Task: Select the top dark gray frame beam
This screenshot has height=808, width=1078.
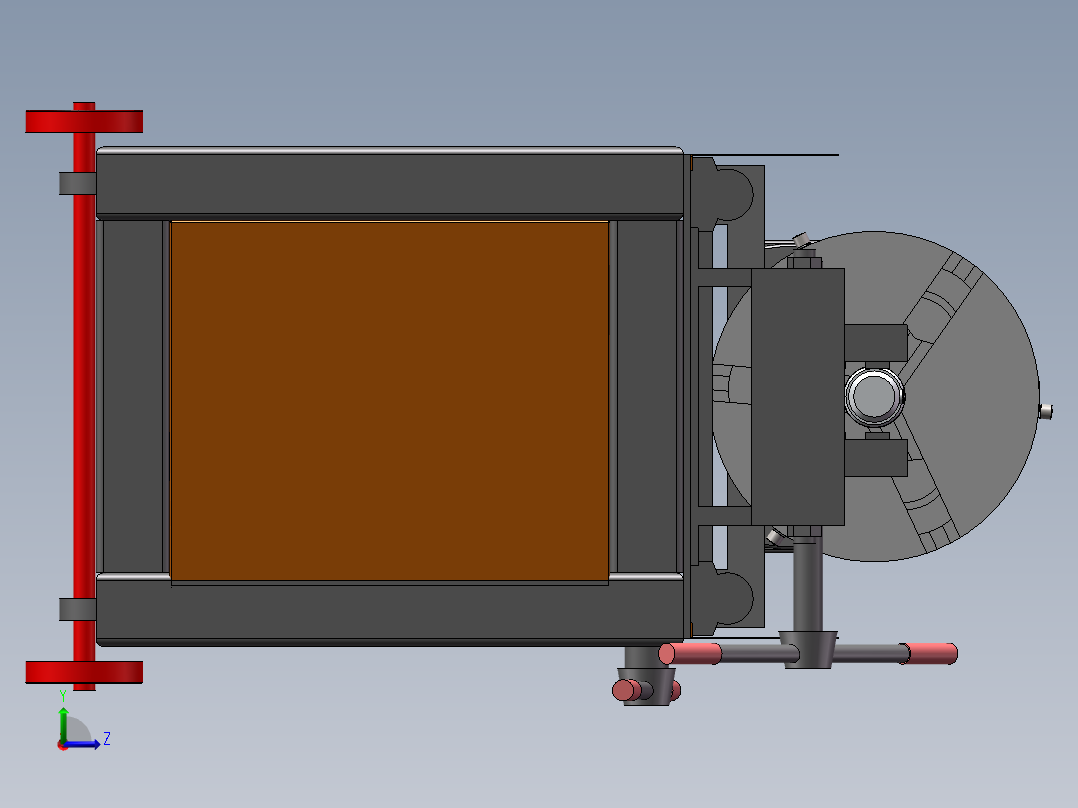Action: (390, 184)
